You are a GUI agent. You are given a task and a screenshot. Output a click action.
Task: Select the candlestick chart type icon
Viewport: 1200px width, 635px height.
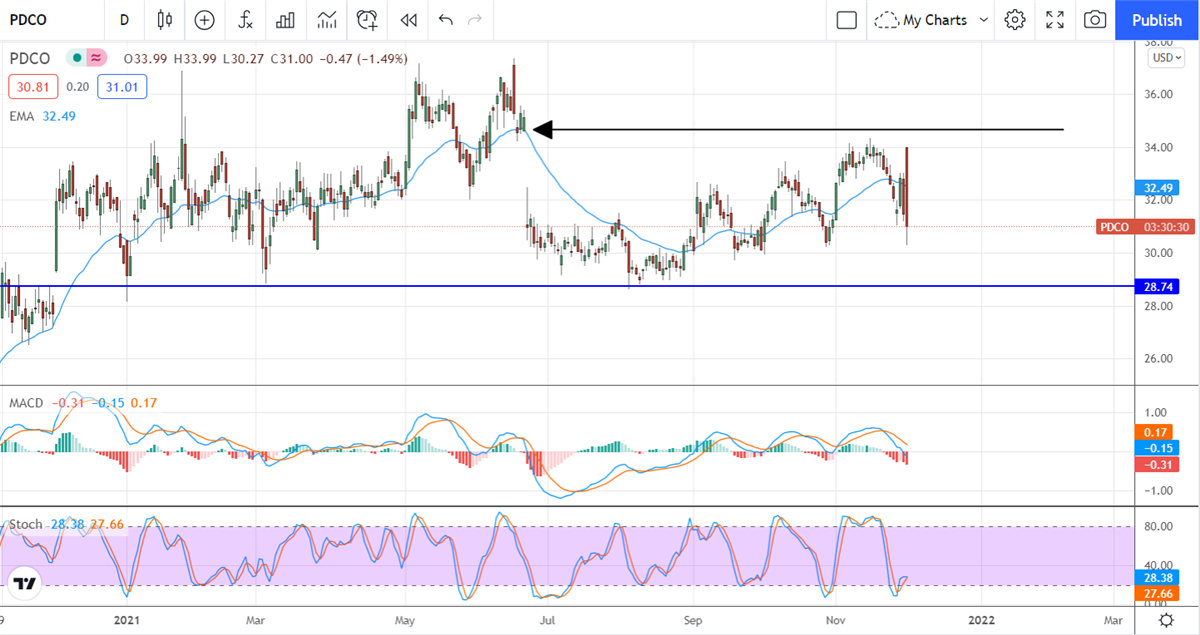[164, 20]
